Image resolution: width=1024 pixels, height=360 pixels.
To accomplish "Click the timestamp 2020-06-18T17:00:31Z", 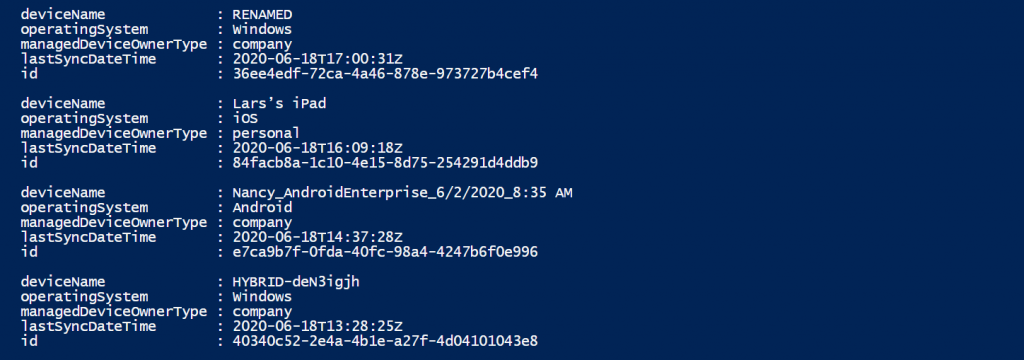I will pos(317,59).
